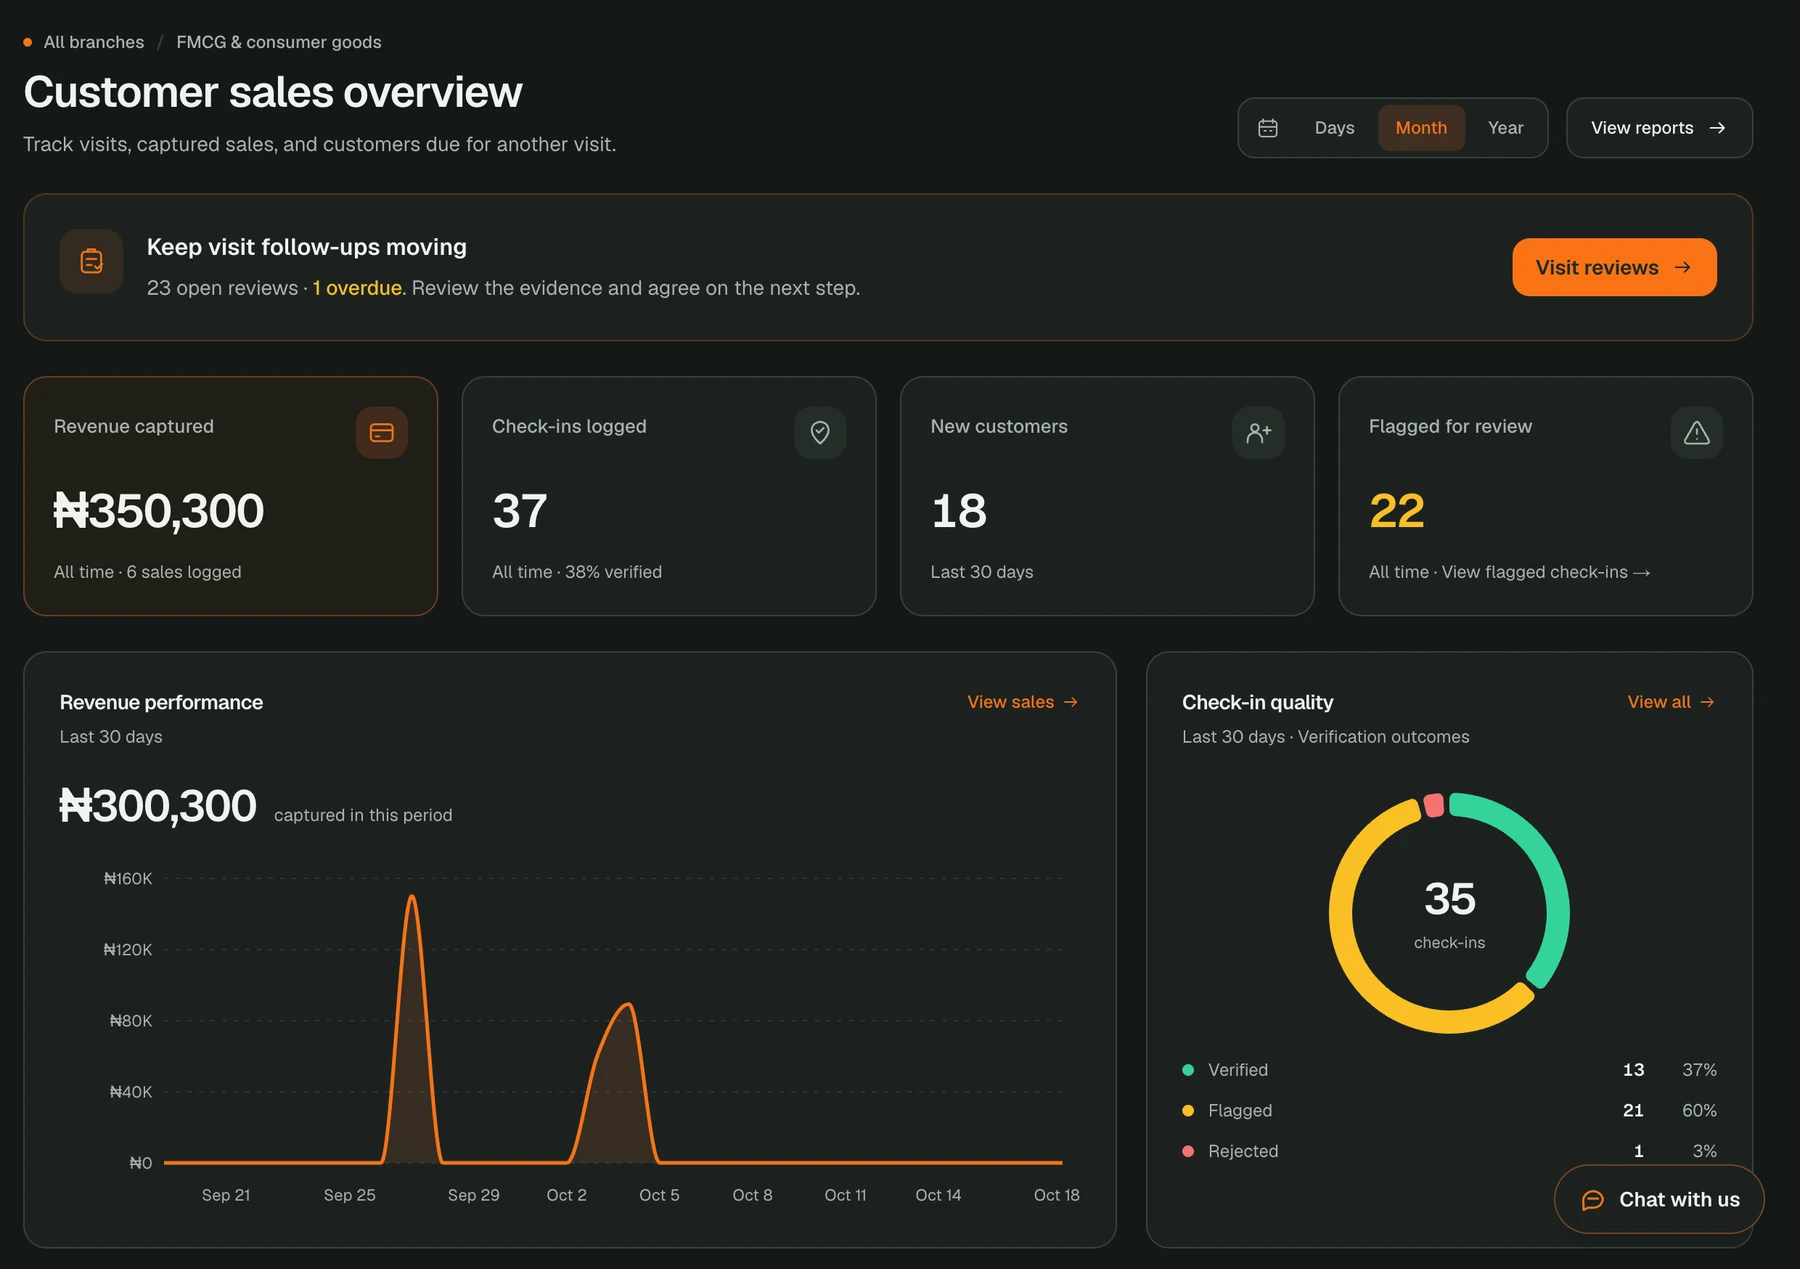Click the chat bubble icon in Chat with us

pos(1593,1200)
